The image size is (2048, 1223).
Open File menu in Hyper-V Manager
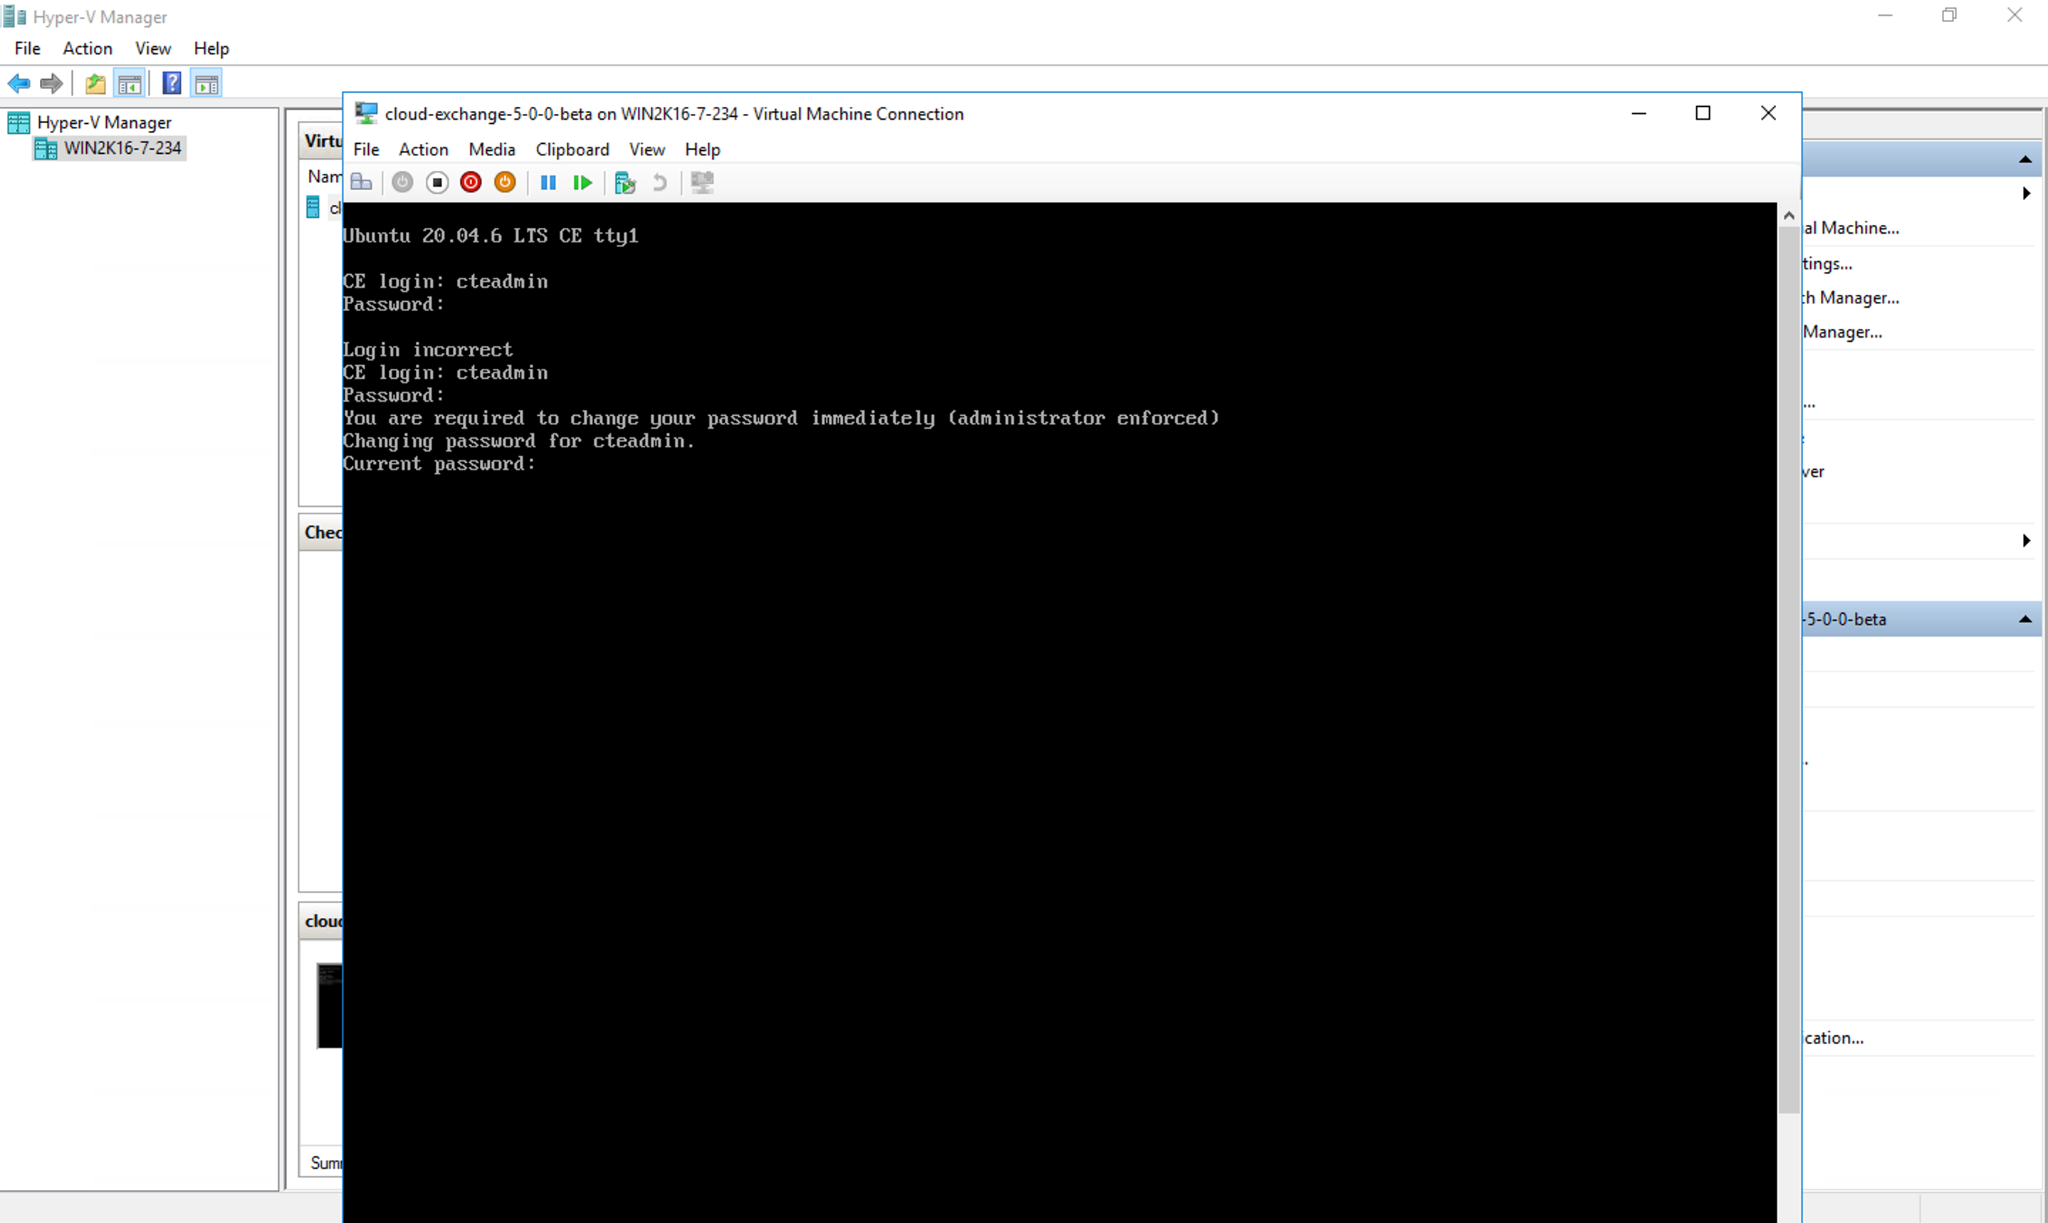[27, 48]
